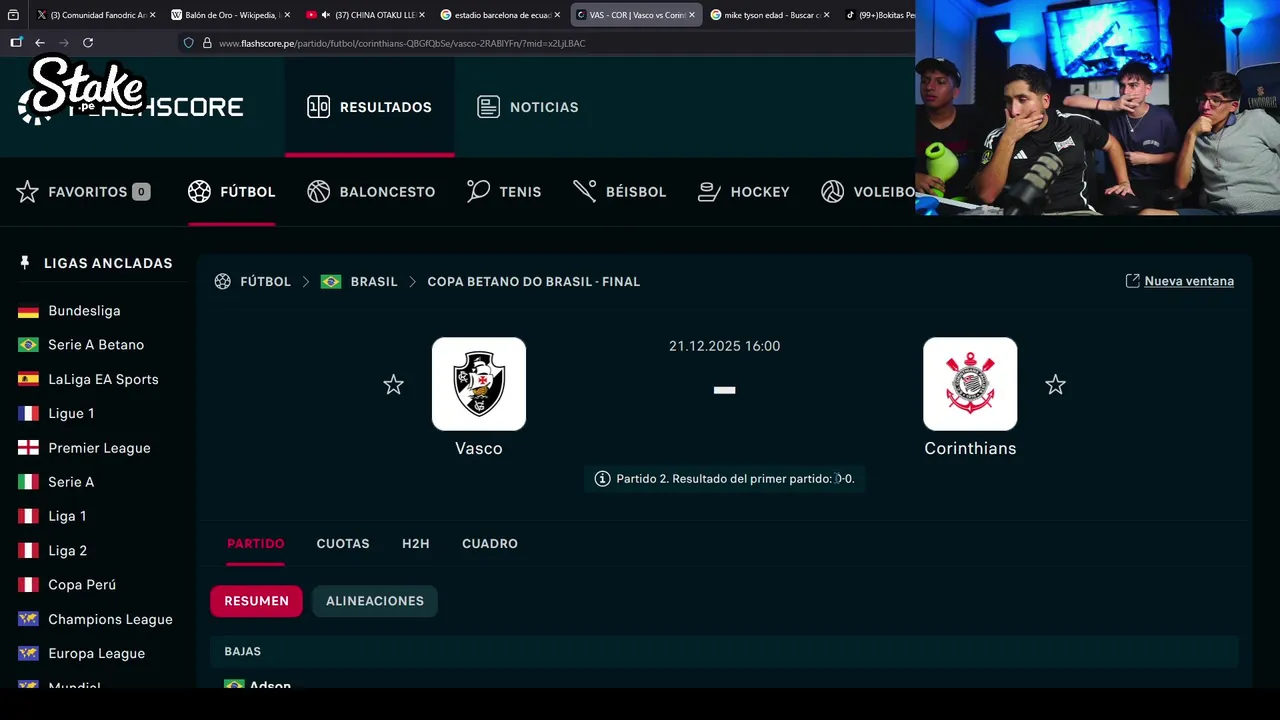Image resolution: width=1280 pixels, height=720 pixels.
Task: Click the Corinthians club crest
Action: [970, 384]
